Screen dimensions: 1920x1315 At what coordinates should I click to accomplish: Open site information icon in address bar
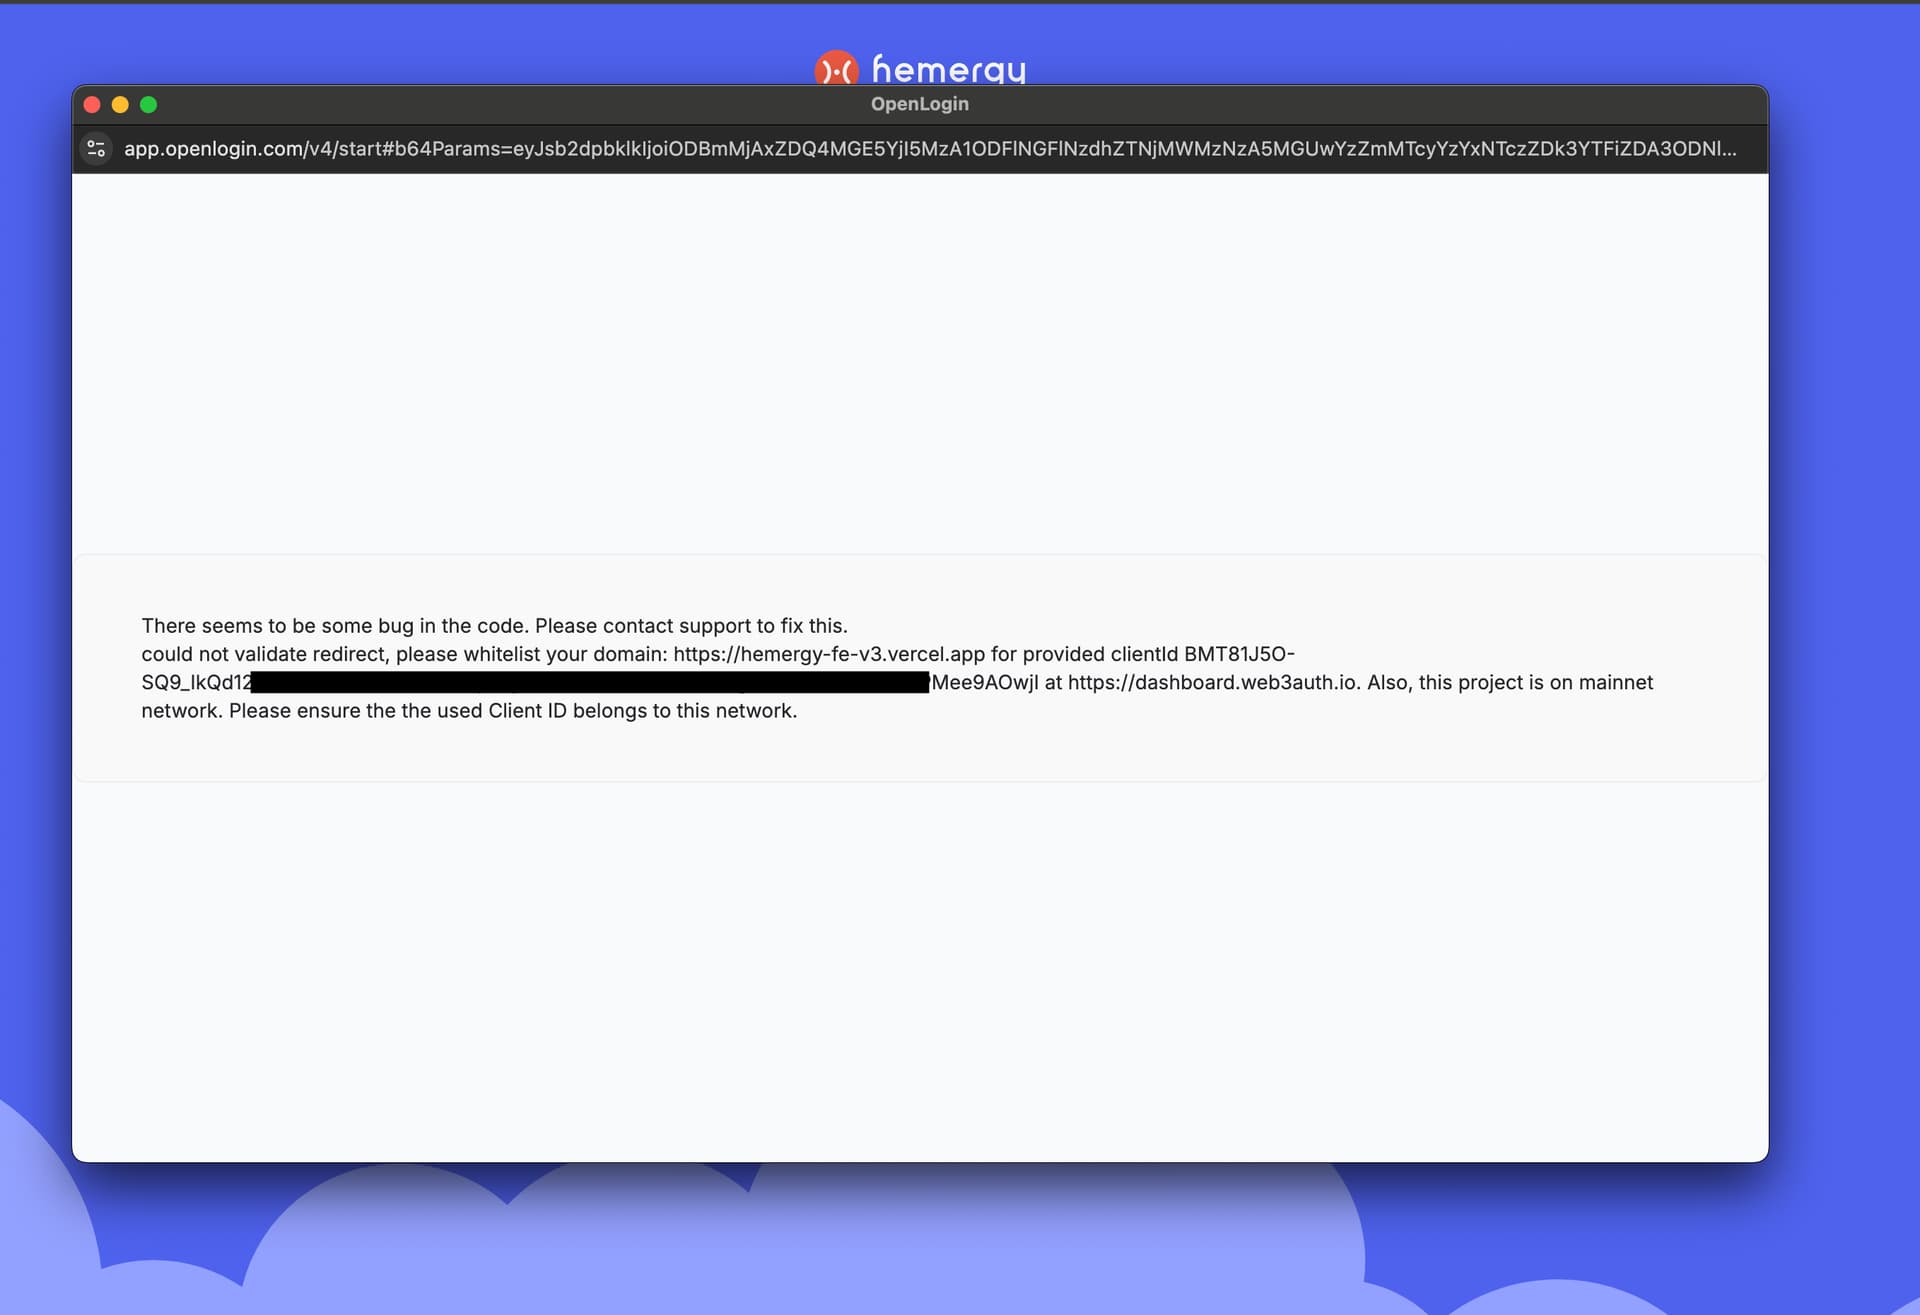[x=96, y=149]
